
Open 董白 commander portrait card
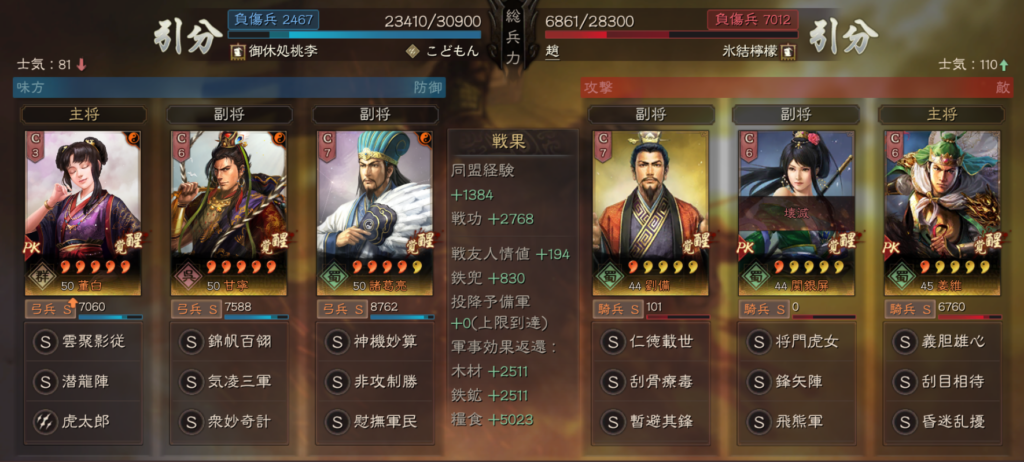point(83,213)
